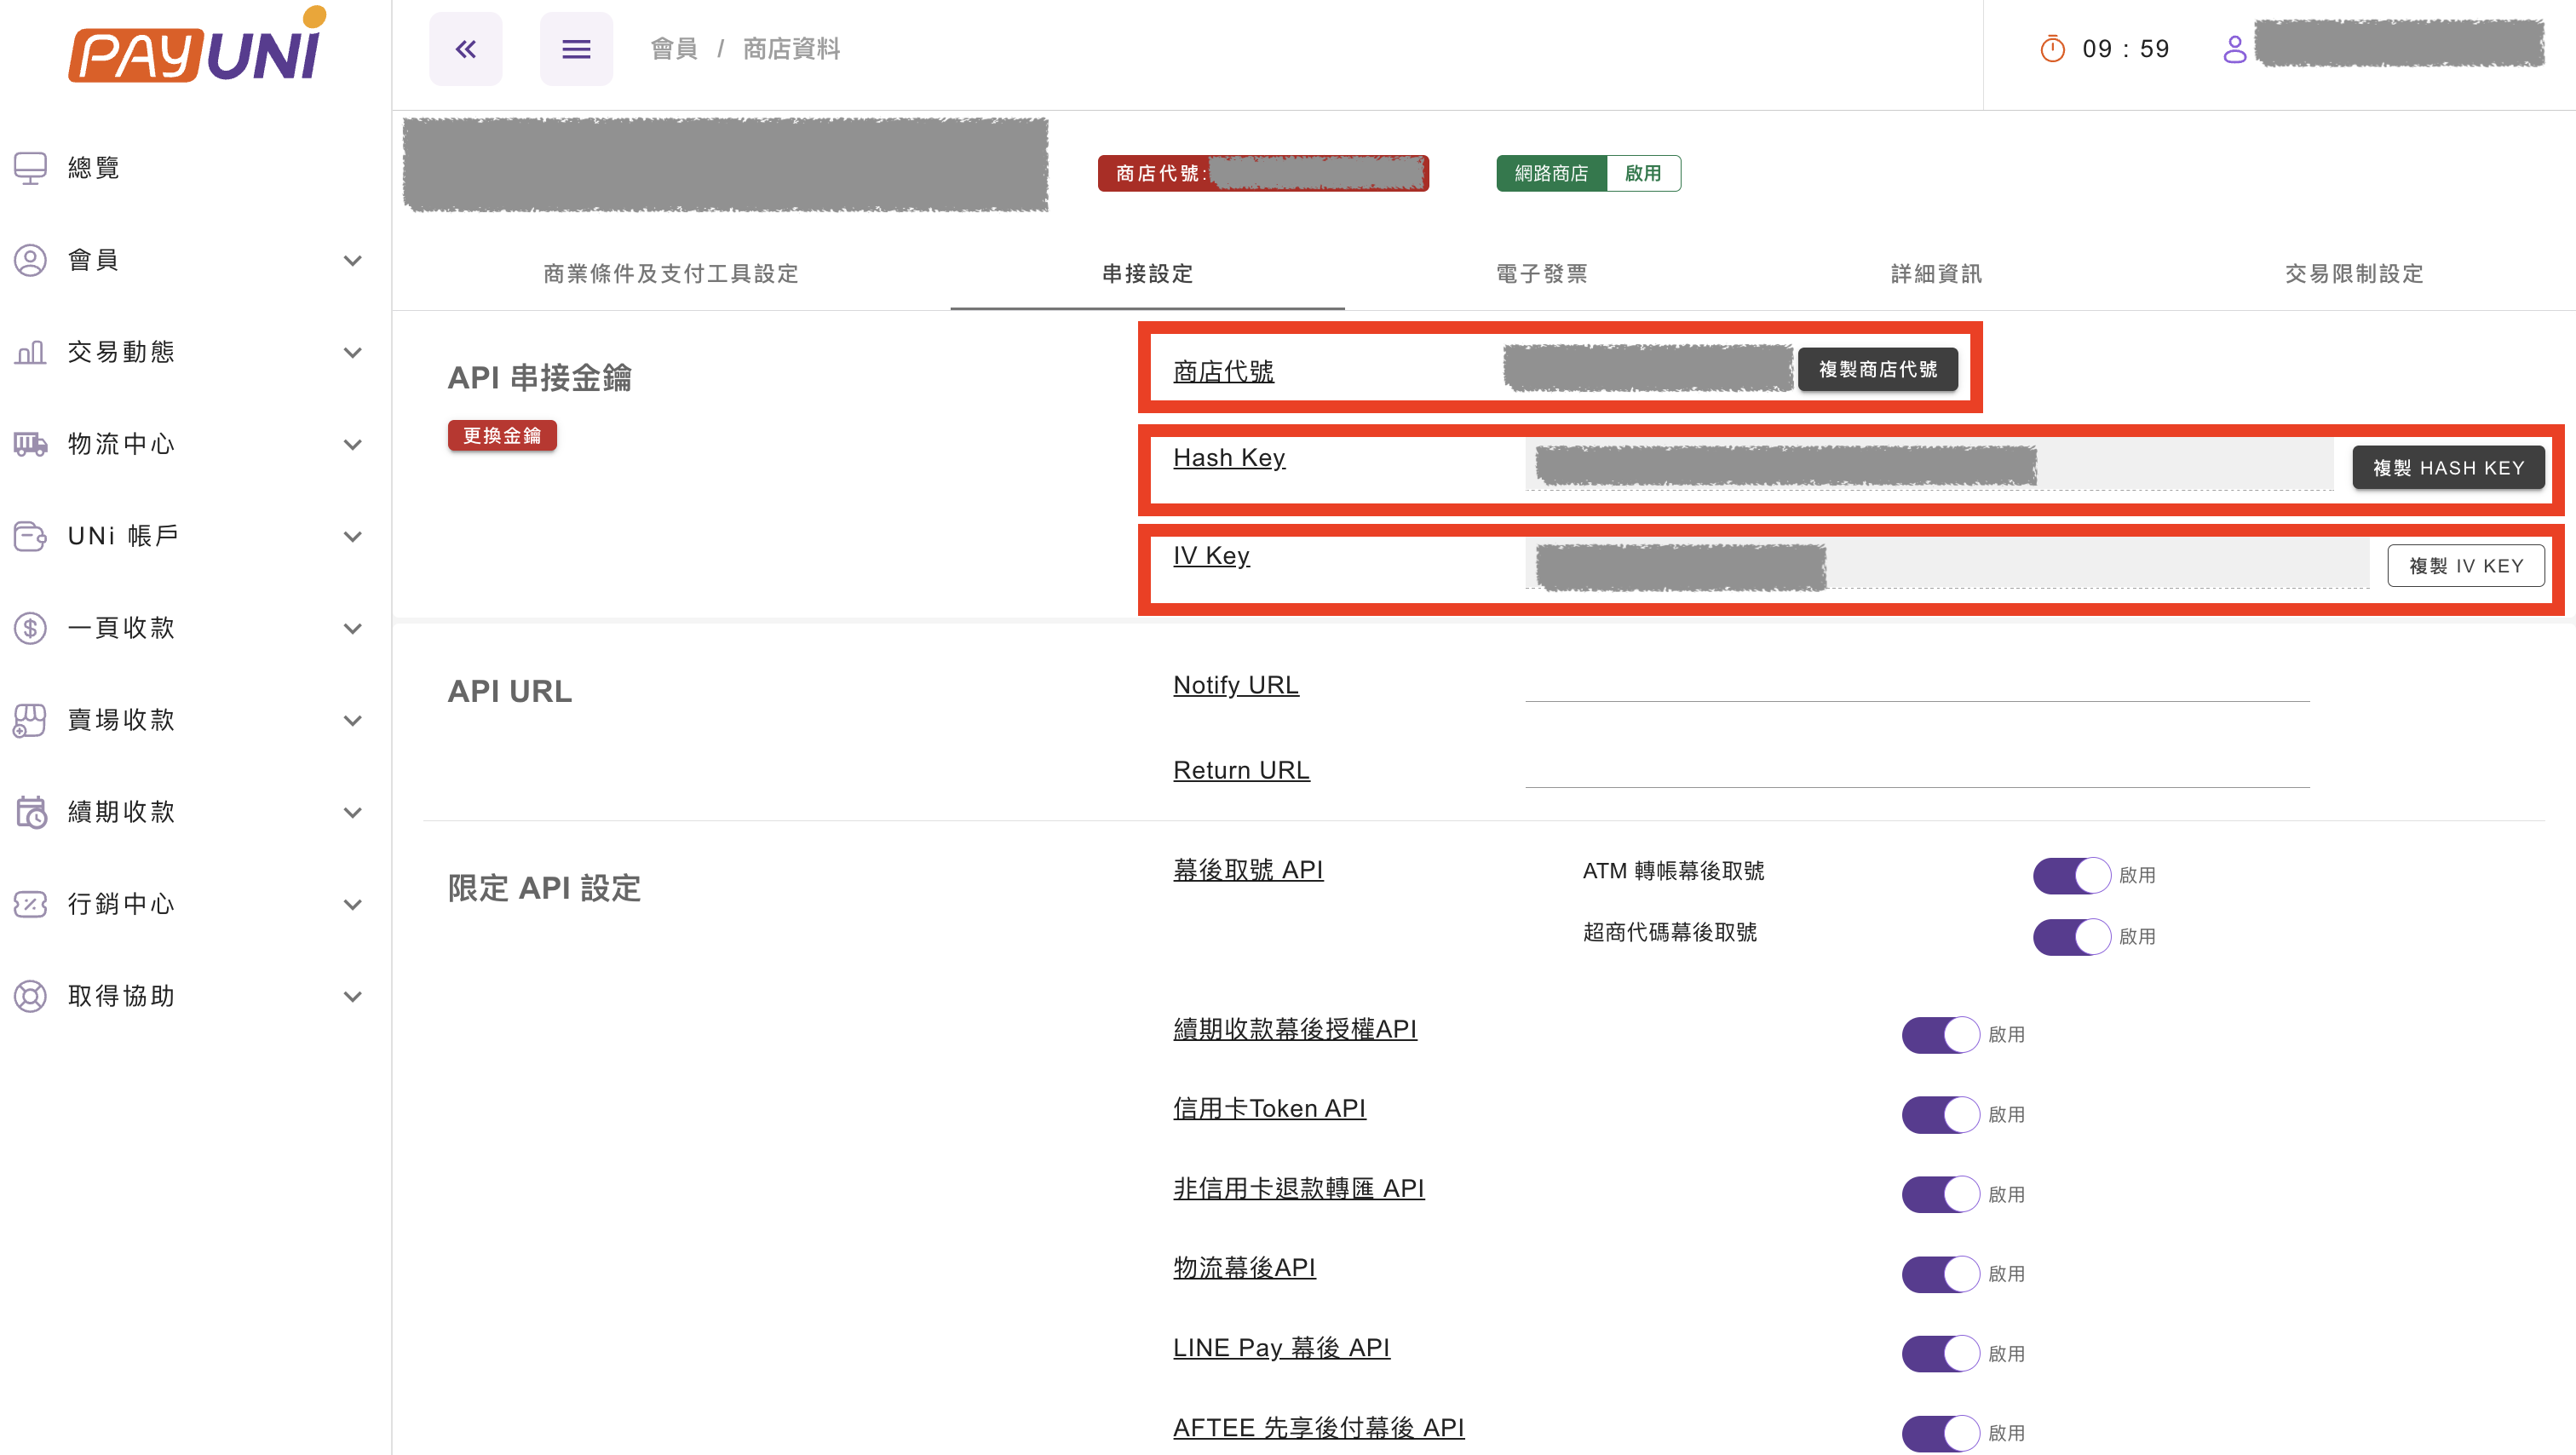
Task: Click the red 更換金鑰 button
Action: [502, 436]
